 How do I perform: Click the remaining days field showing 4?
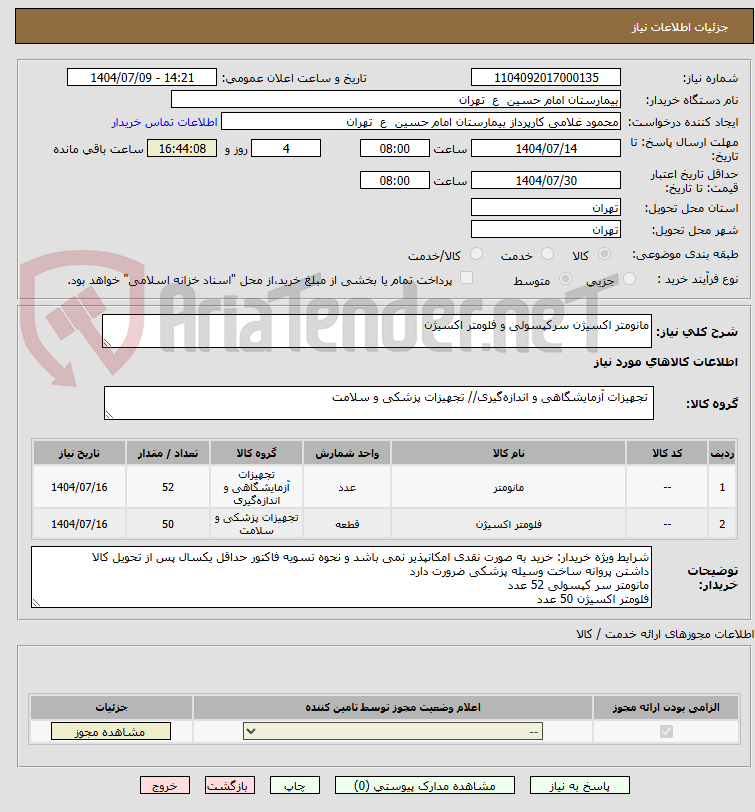(286, 149)
